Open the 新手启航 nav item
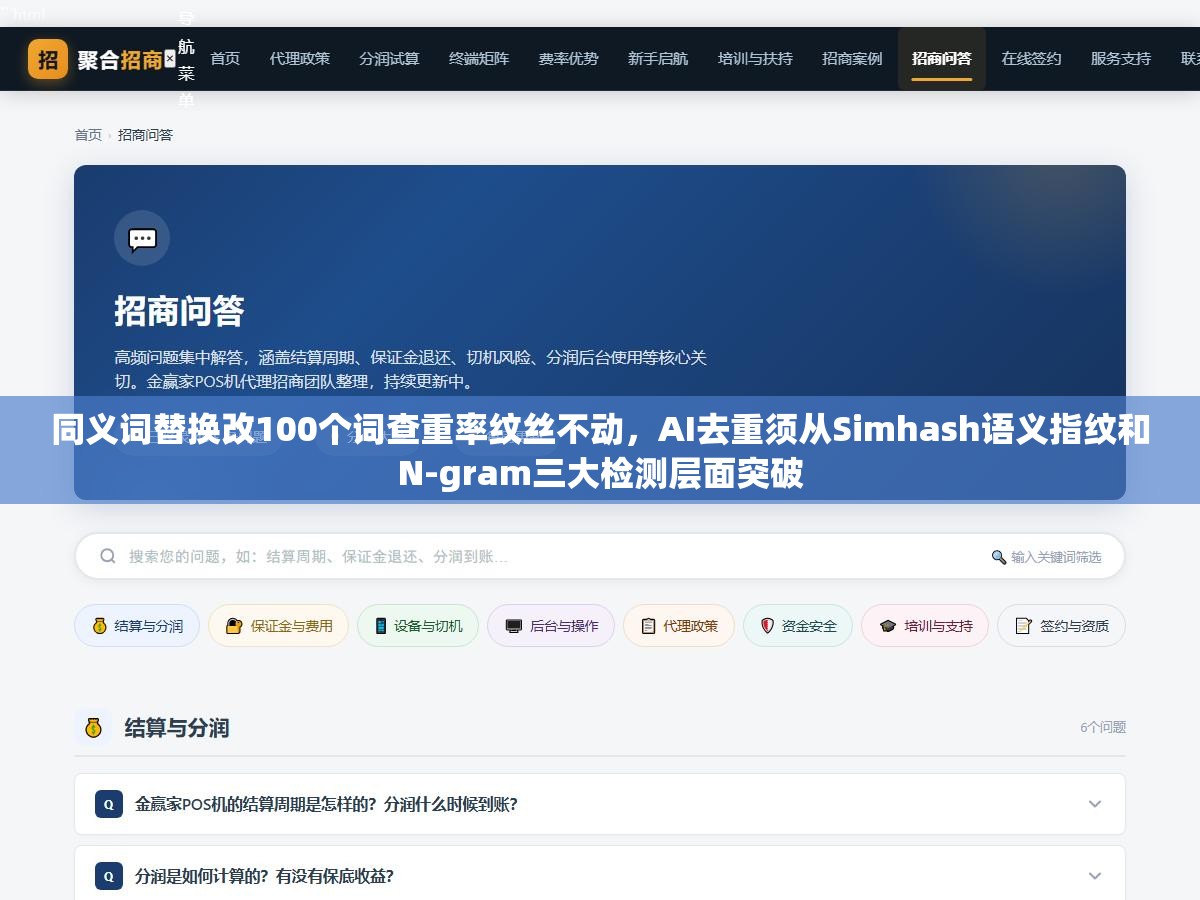This screenshot has height=900, width=1200. [x=658, y=59]
